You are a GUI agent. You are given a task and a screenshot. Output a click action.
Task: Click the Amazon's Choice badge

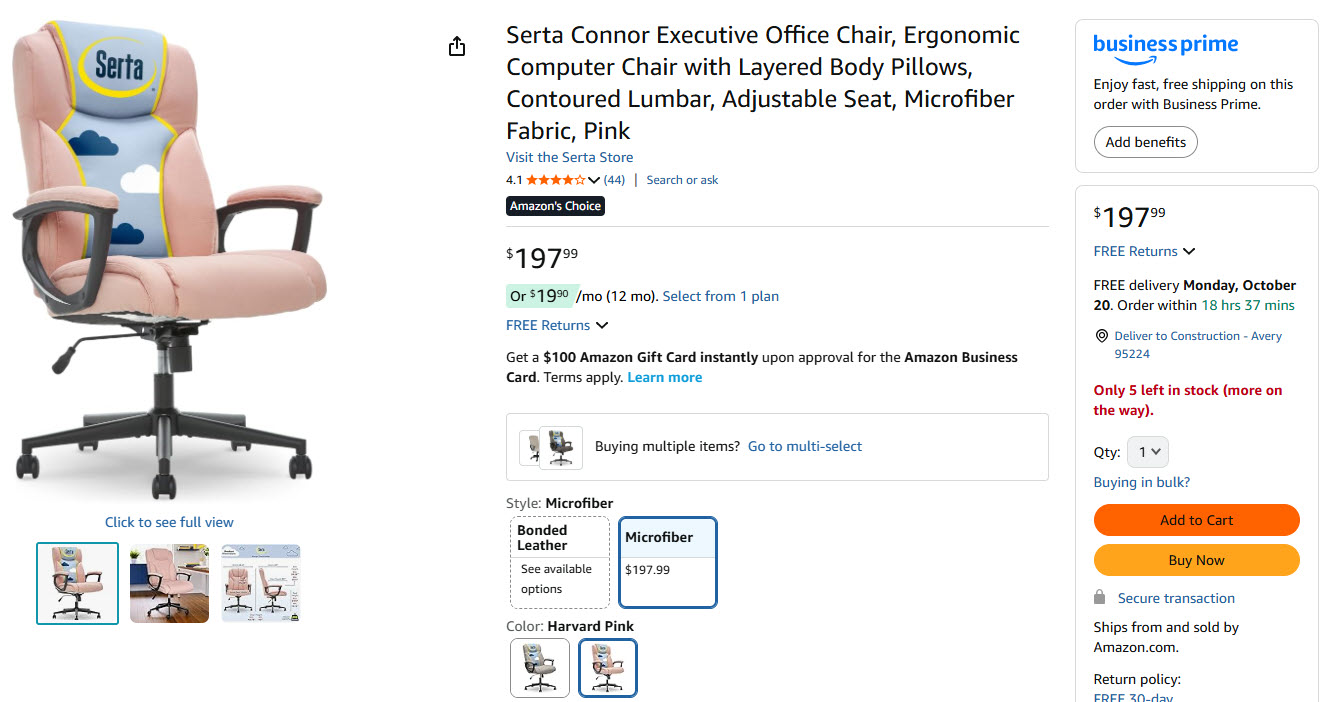[x=555, y=206]
